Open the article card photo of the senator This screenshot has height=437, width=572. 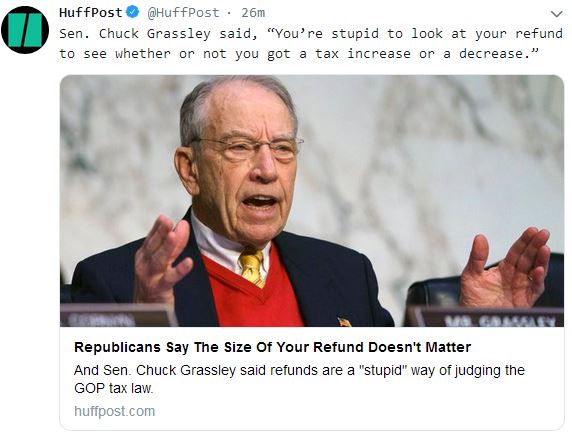click(312, 201)
